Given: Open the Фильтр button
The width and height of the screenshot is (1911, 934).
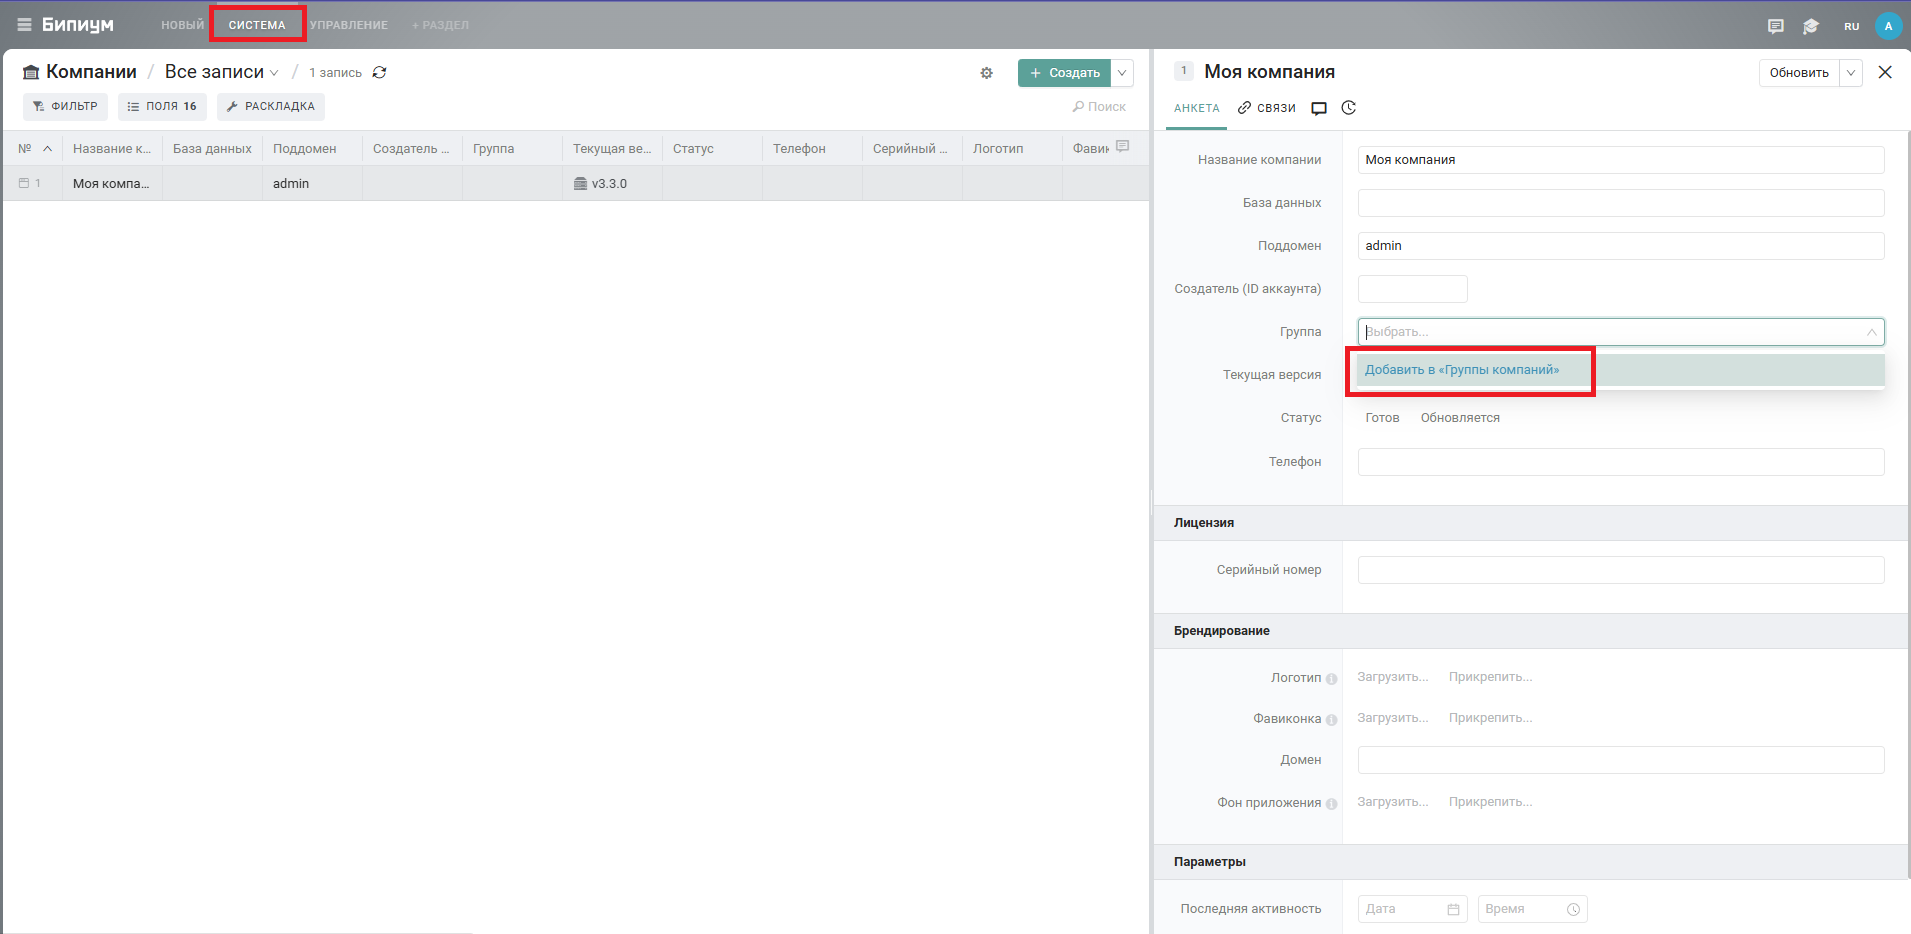Looking at the screenshot, I should click(65, 106).
